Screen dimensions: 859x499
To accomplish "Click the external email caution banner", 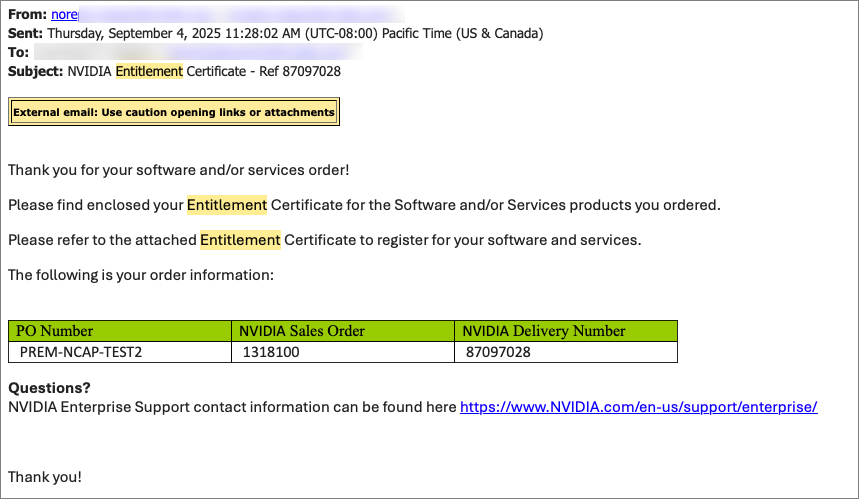I will pyautogui.click(x=174, y=112).
